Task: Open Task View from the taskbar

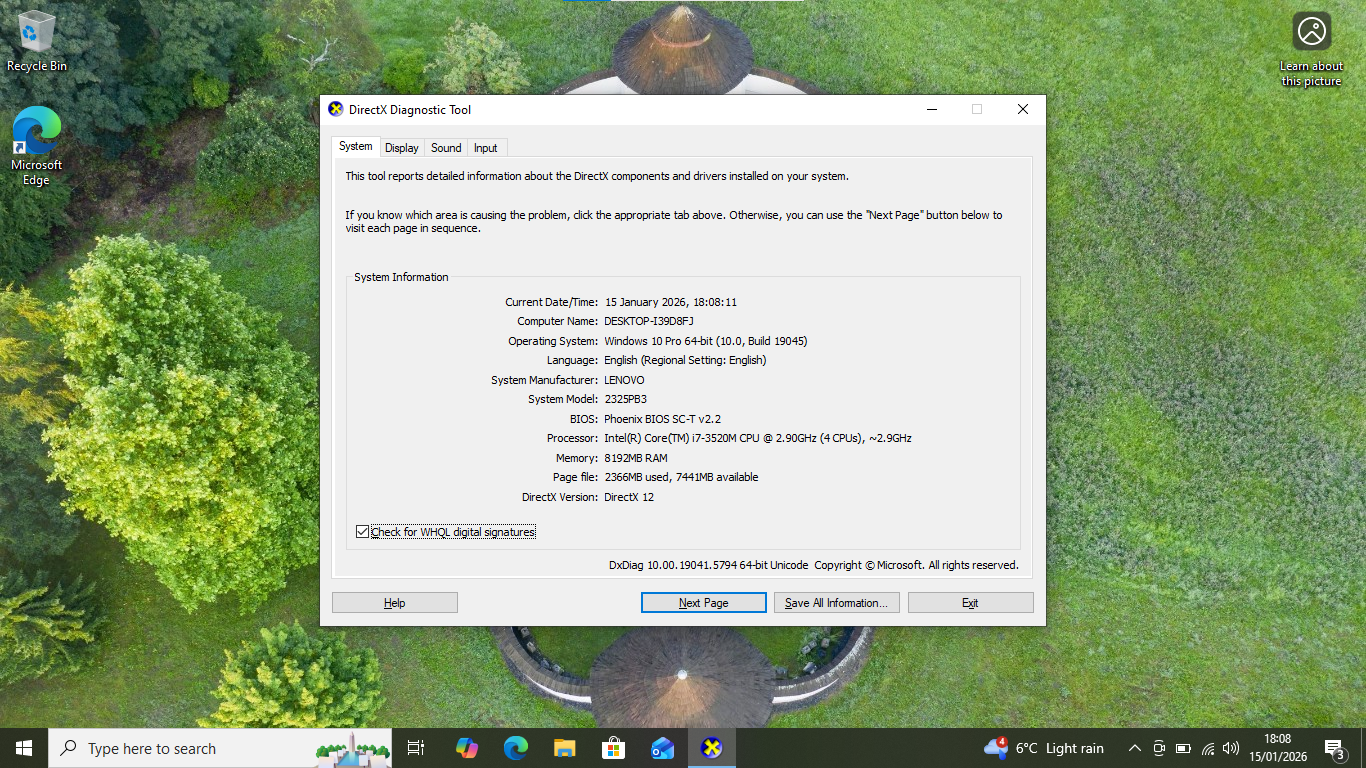Action: [x=416, y=748]
